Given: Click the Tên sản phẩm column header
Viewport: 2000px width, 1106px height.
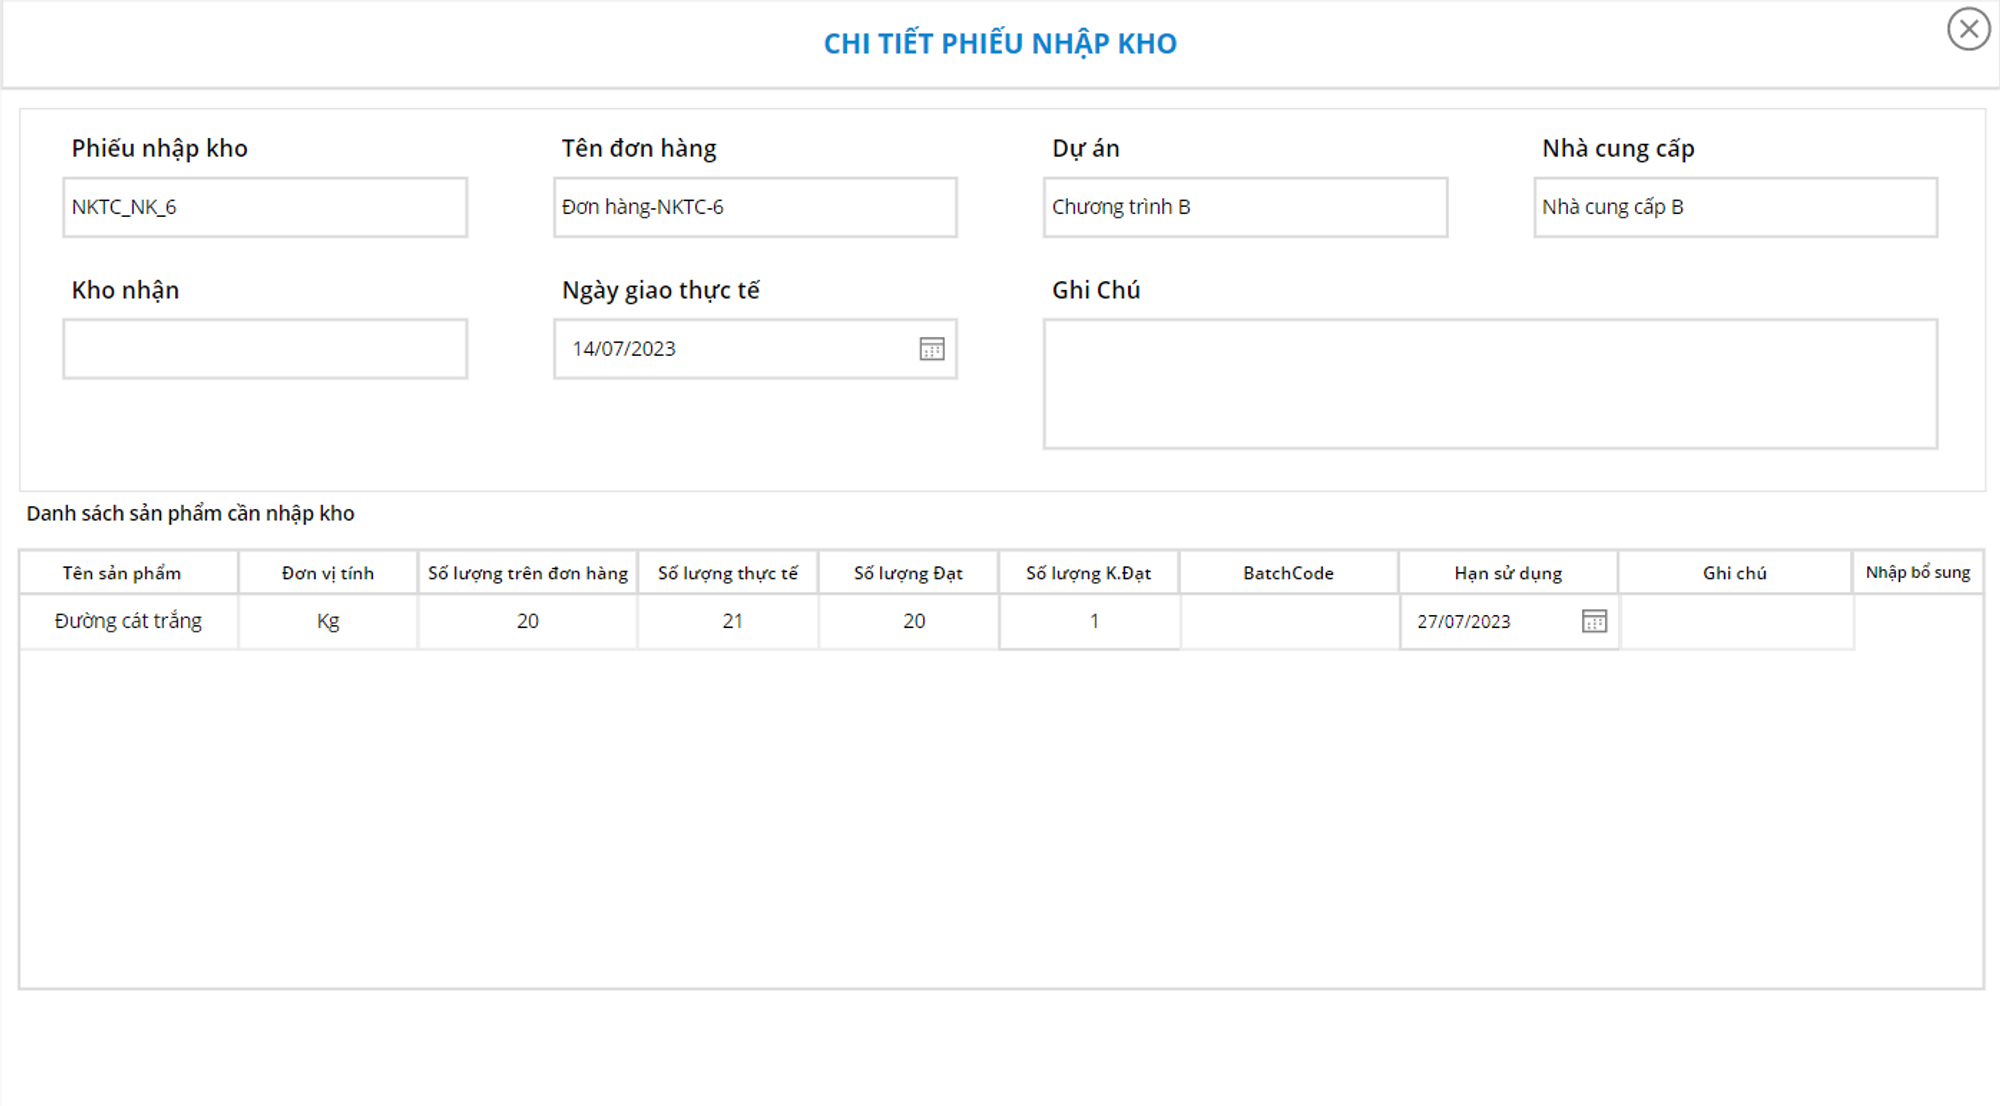Looking at the screenshot, I should (x=122, y=573).
